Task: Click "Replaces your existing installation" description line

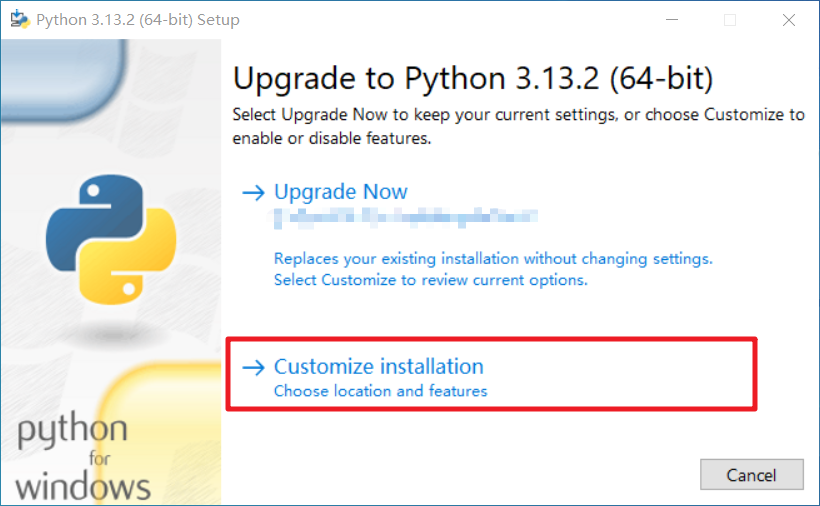Action: pos(493,259)
